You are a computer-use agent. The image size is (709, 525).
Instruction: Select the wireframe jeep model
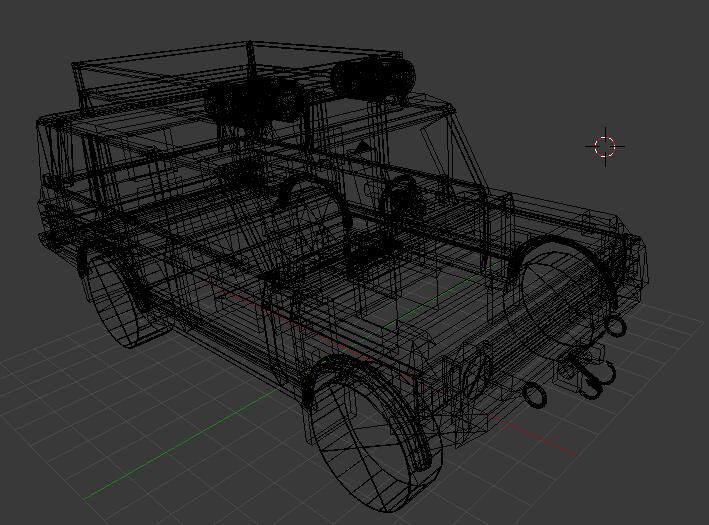341,276
